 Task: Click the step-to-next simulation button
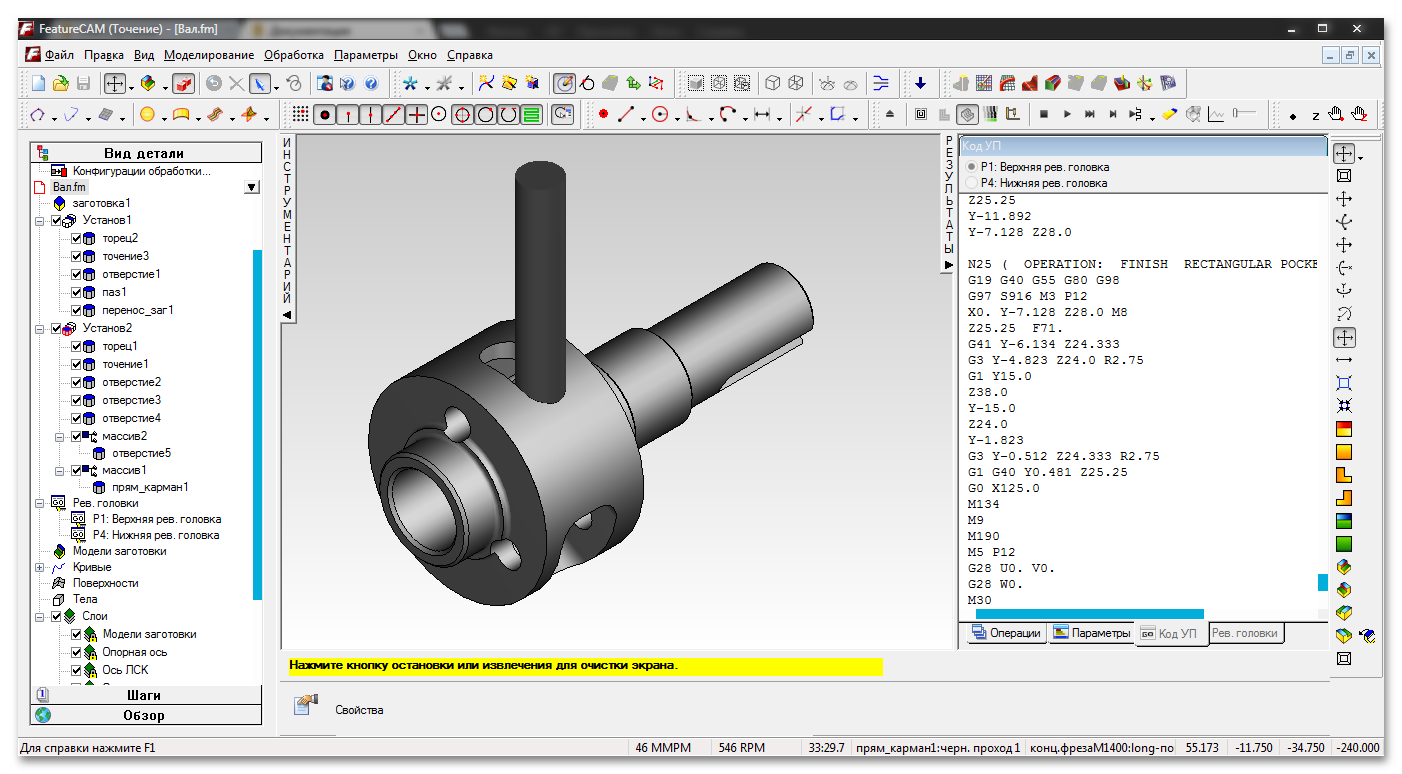[1113, 115]
